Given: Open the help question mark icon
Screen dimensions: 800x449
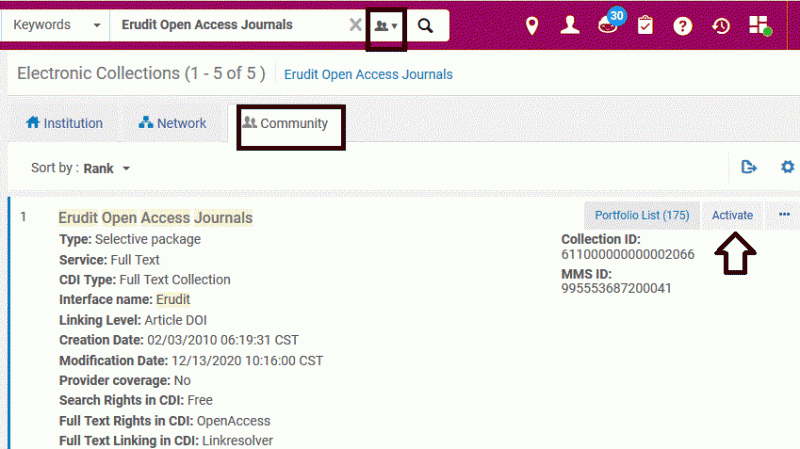Looking at the screenshot, I should click(682, 26).
